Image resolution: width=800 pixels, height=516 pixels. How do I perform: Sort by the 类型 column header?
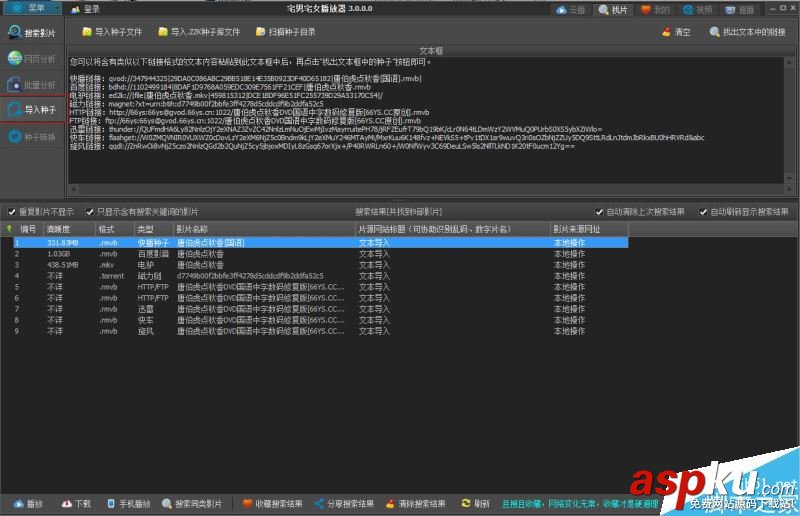tap(153, 229)
